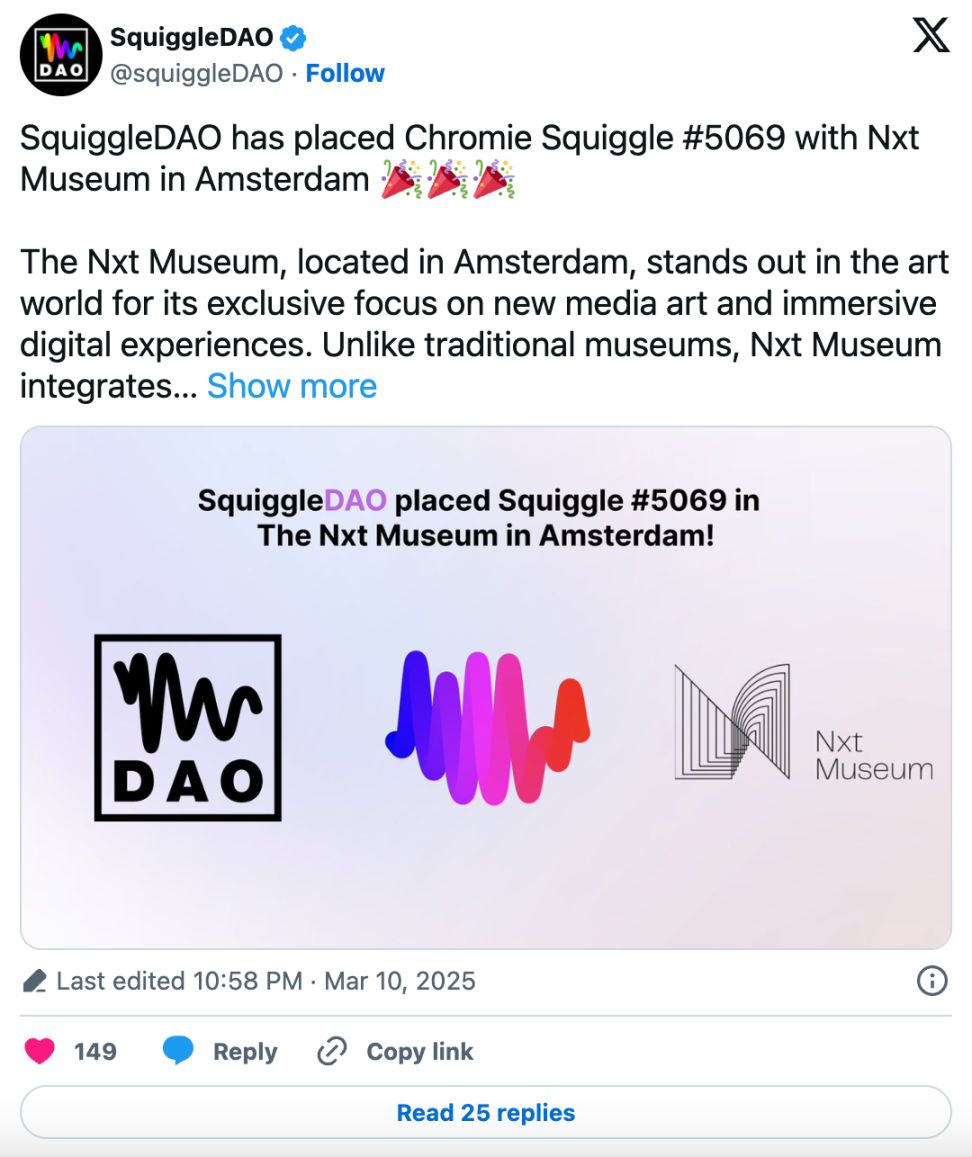Click the pink heart like icon
This screenshot has height=1157, width=972.
pos(40,1051)
